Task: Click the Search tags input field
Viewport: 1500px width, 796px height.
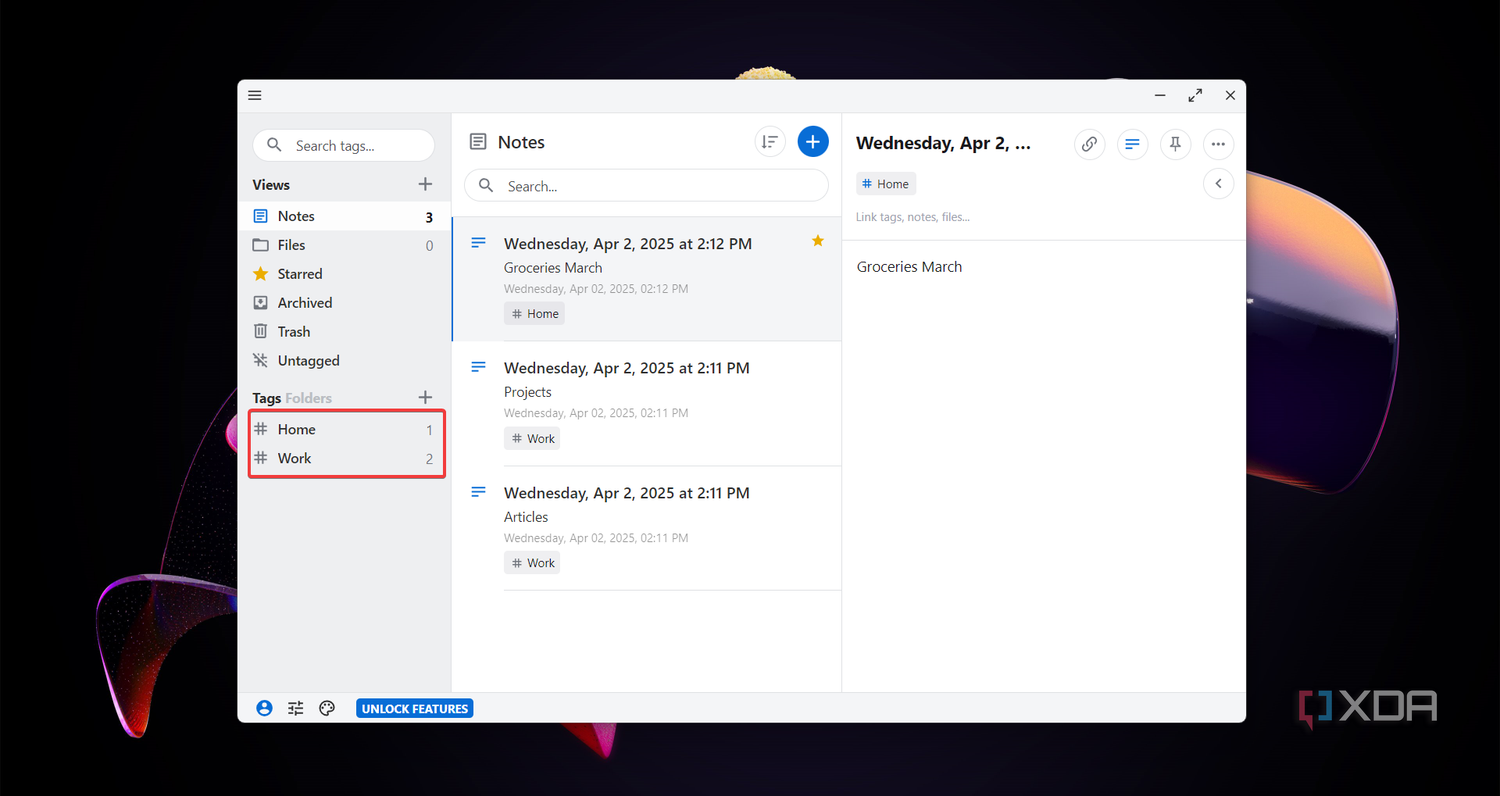Action: pyautogui.click(x=343, y=145)
